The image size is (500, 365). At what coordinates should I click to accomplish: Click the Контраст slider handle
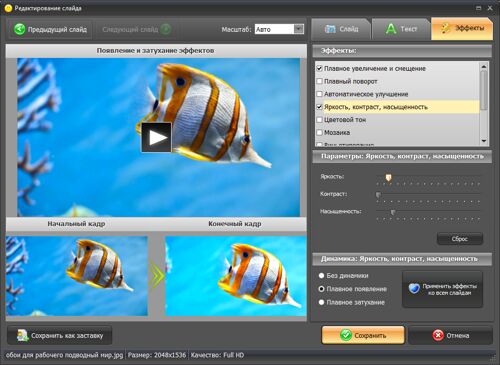tap(378, 195)
